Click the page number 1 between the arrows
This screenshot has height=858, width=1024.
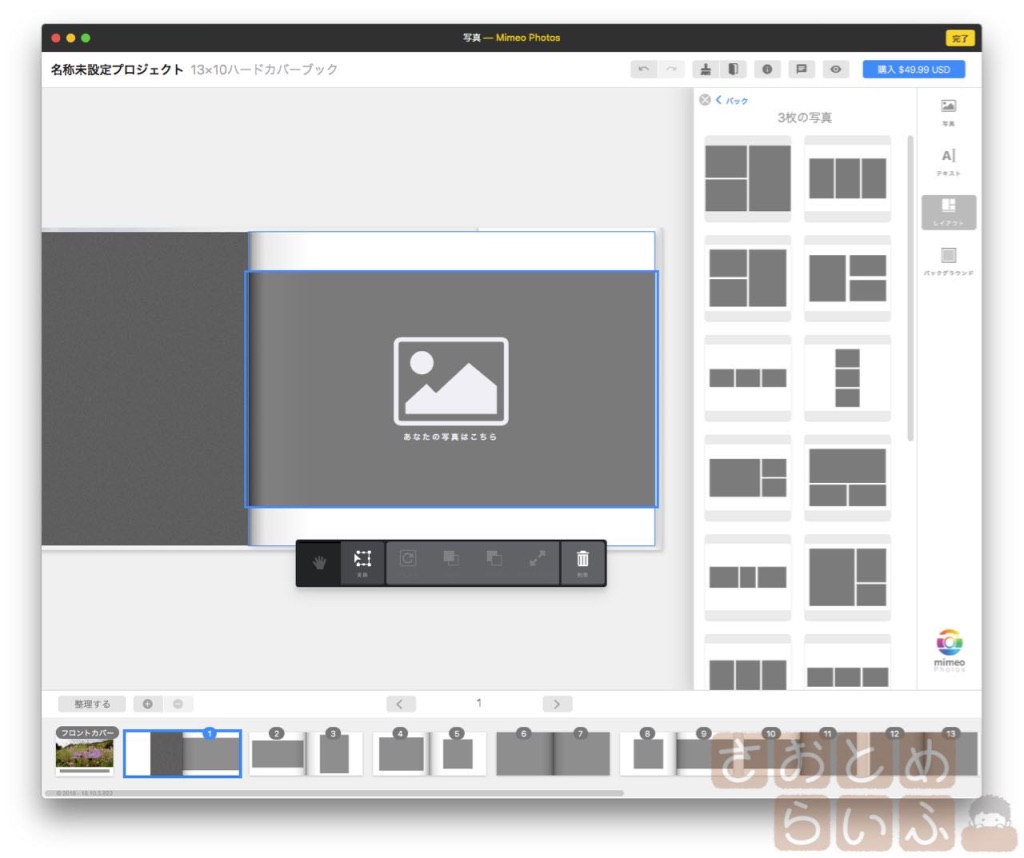[x=479, y=703]
